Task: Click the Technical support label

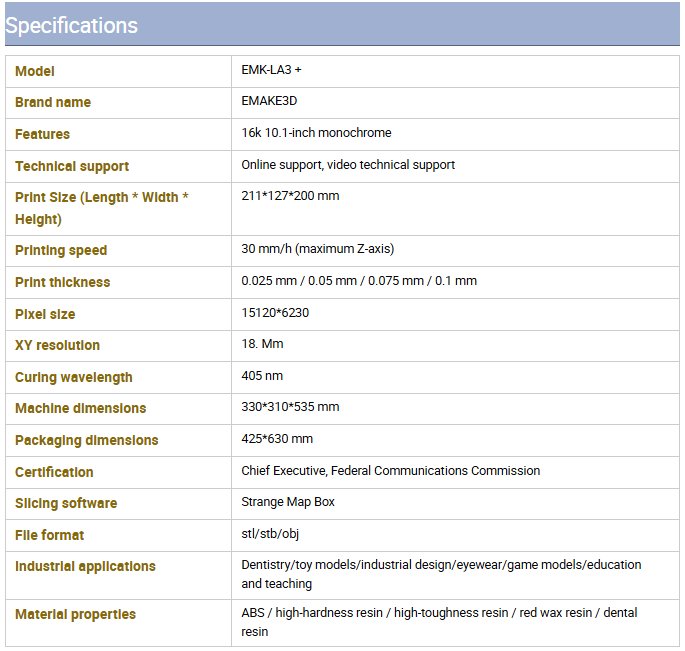Action: (x=72, y=166)
